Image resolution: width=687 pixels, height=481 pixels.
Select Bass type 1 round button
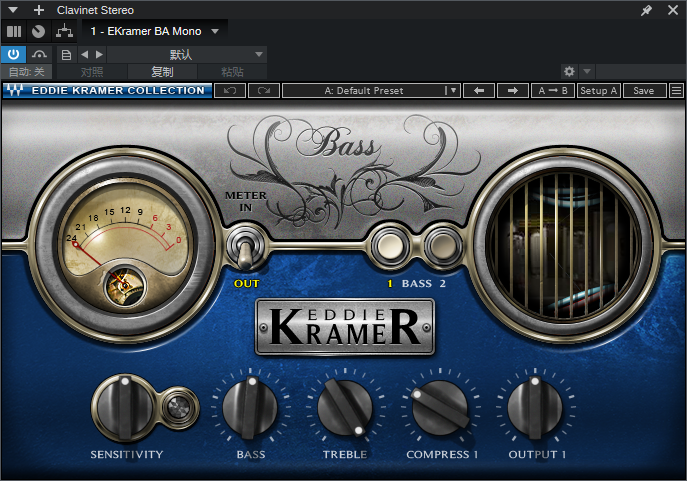point(390,246)
